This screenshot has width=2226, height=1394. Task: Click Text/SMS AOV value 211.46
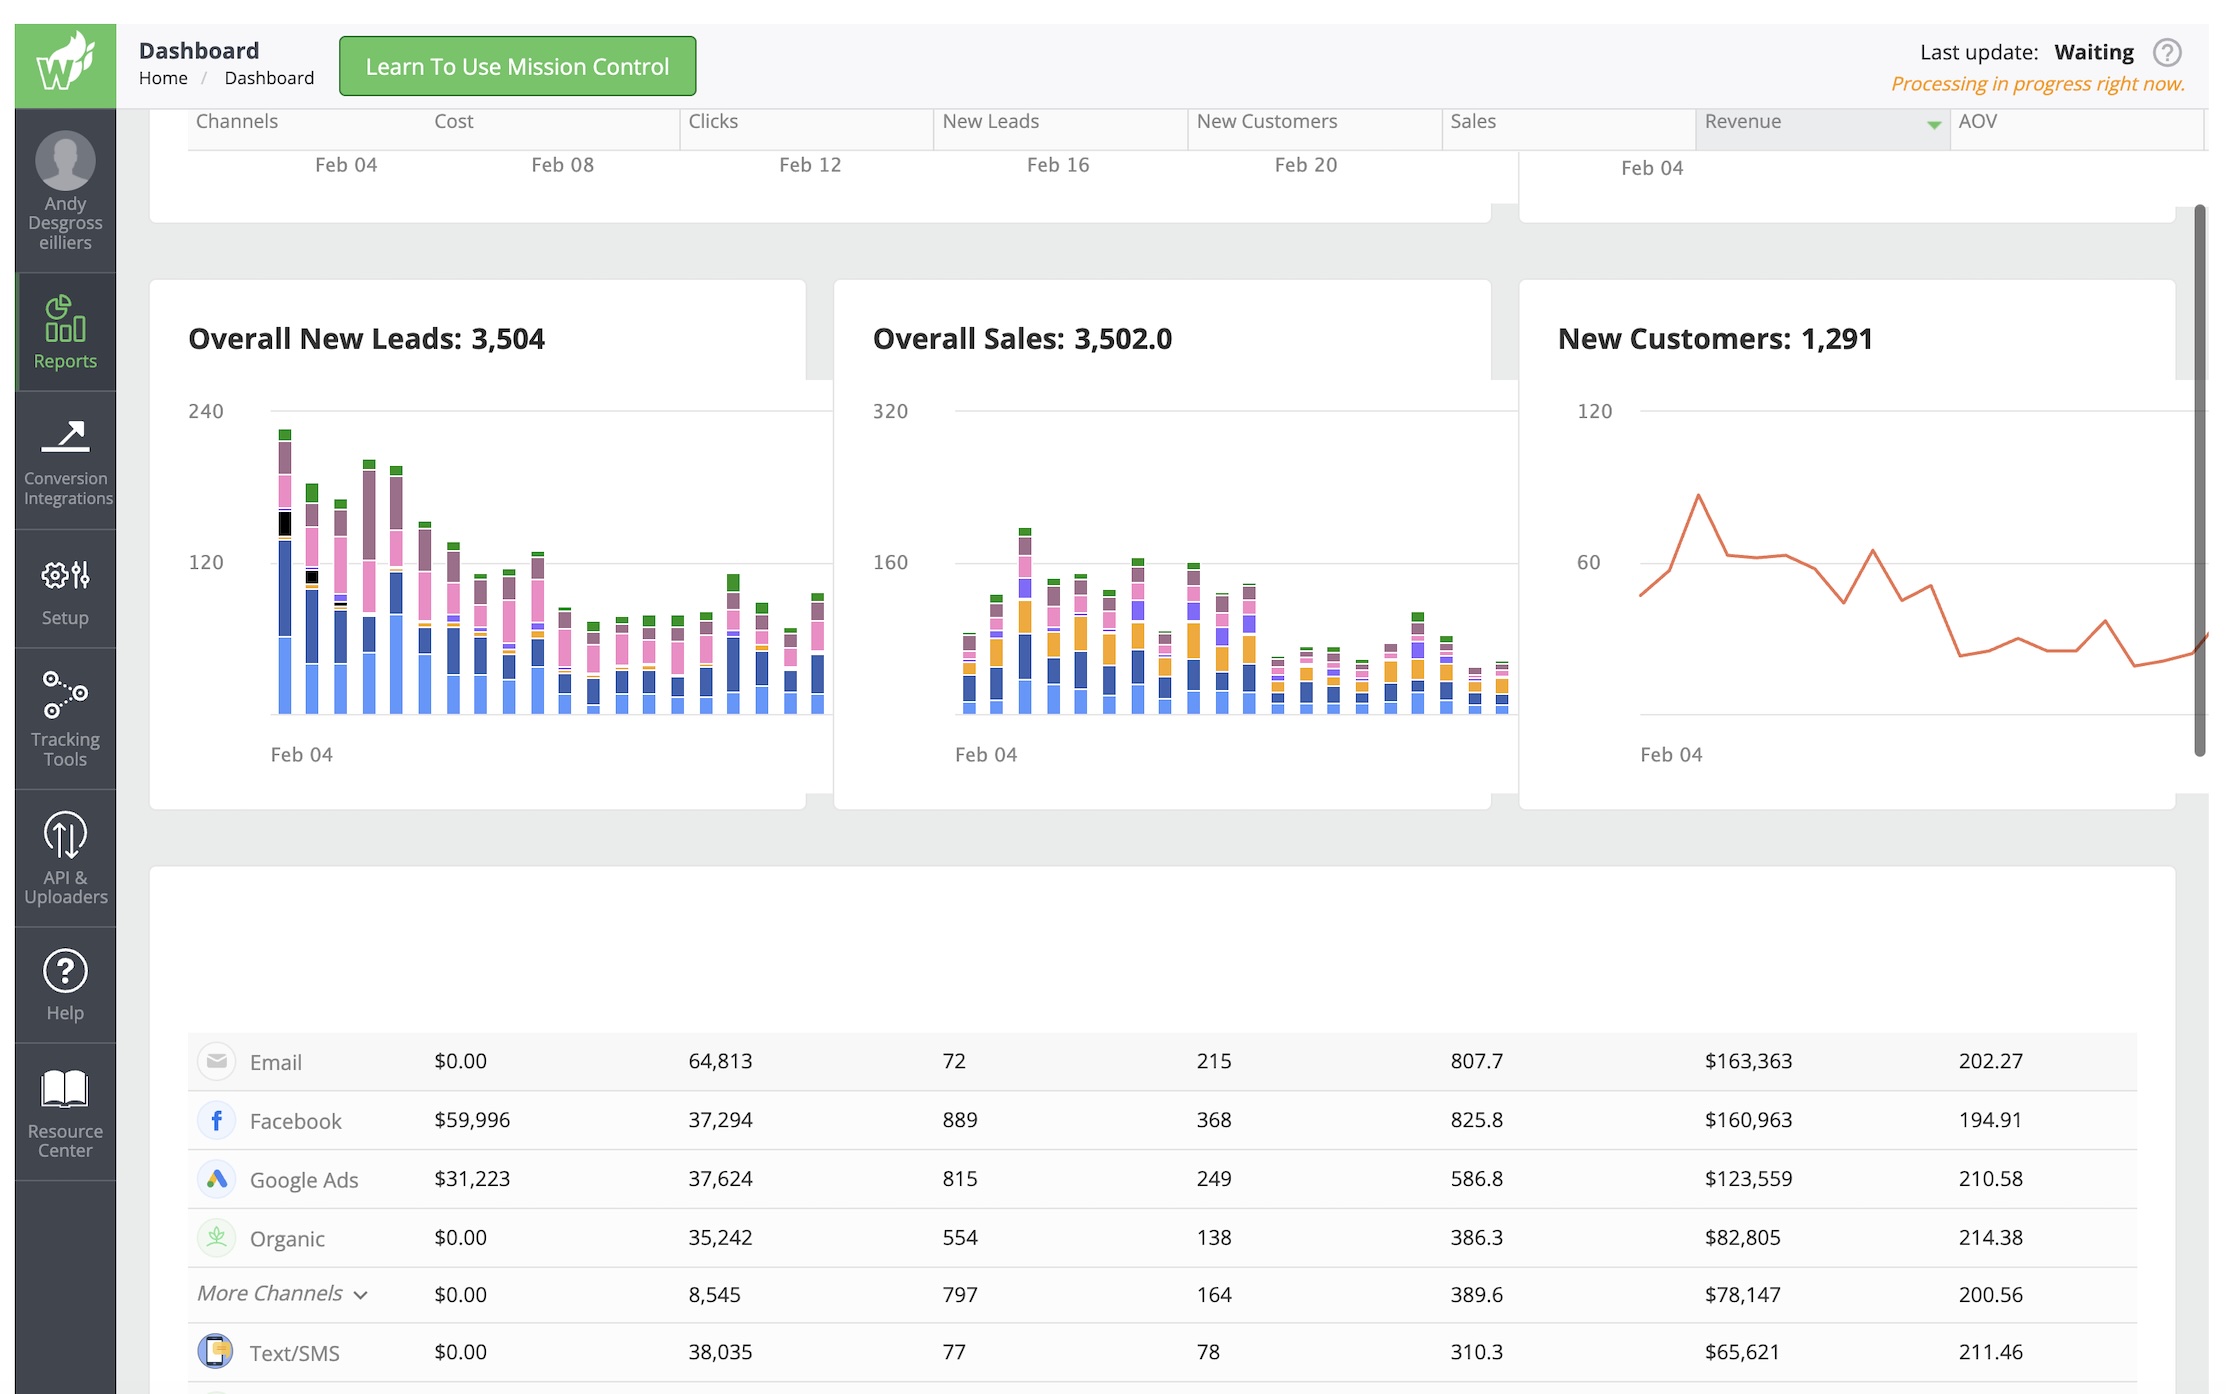(1990, 1352)
